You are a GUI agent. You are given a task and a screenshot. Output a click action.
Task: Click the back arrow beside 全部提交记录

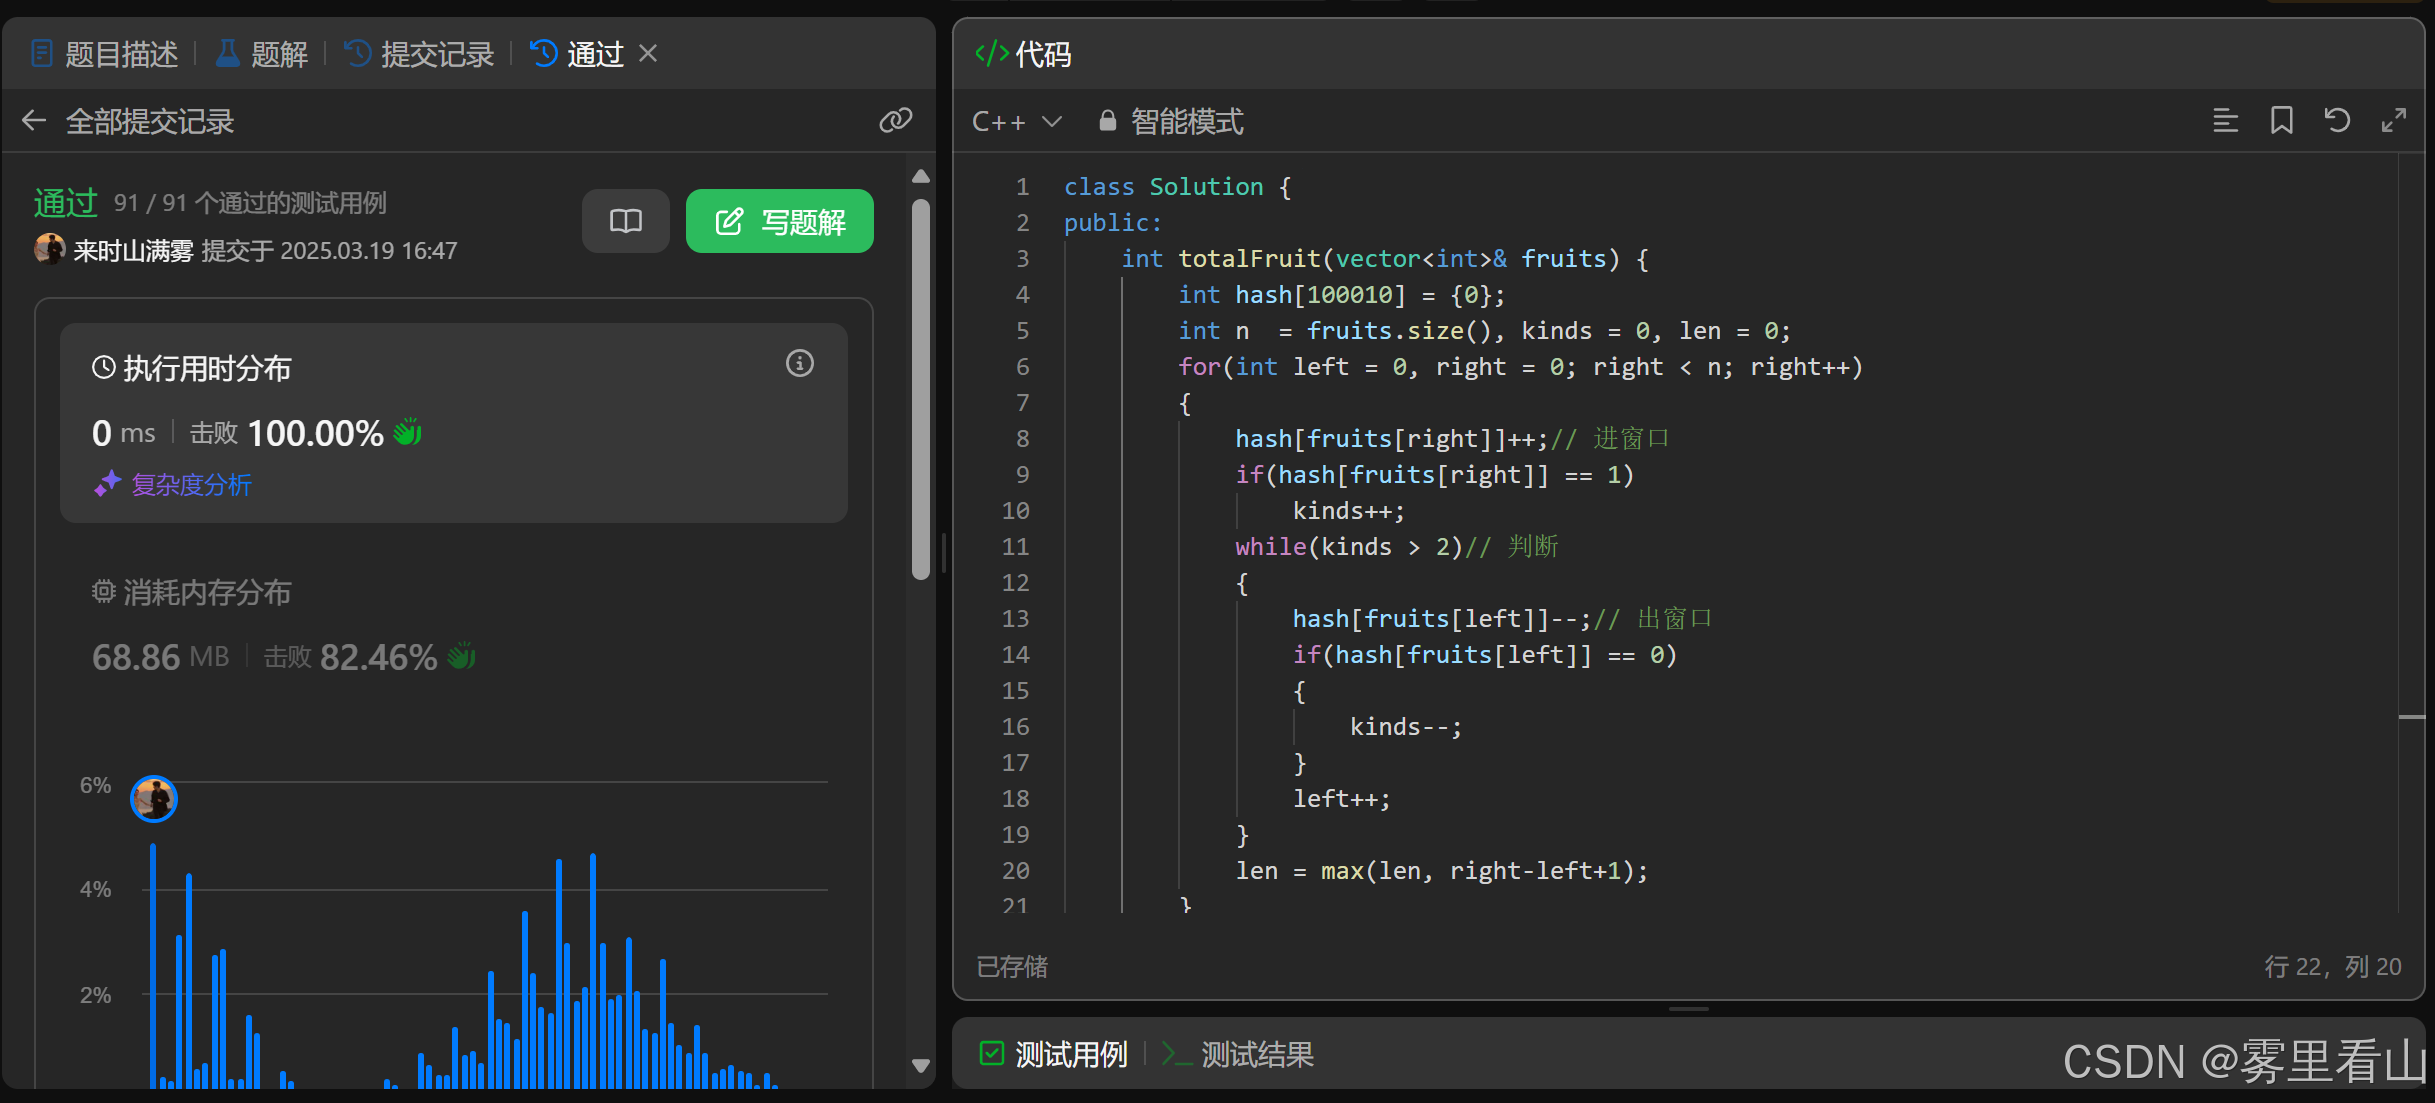34,121
